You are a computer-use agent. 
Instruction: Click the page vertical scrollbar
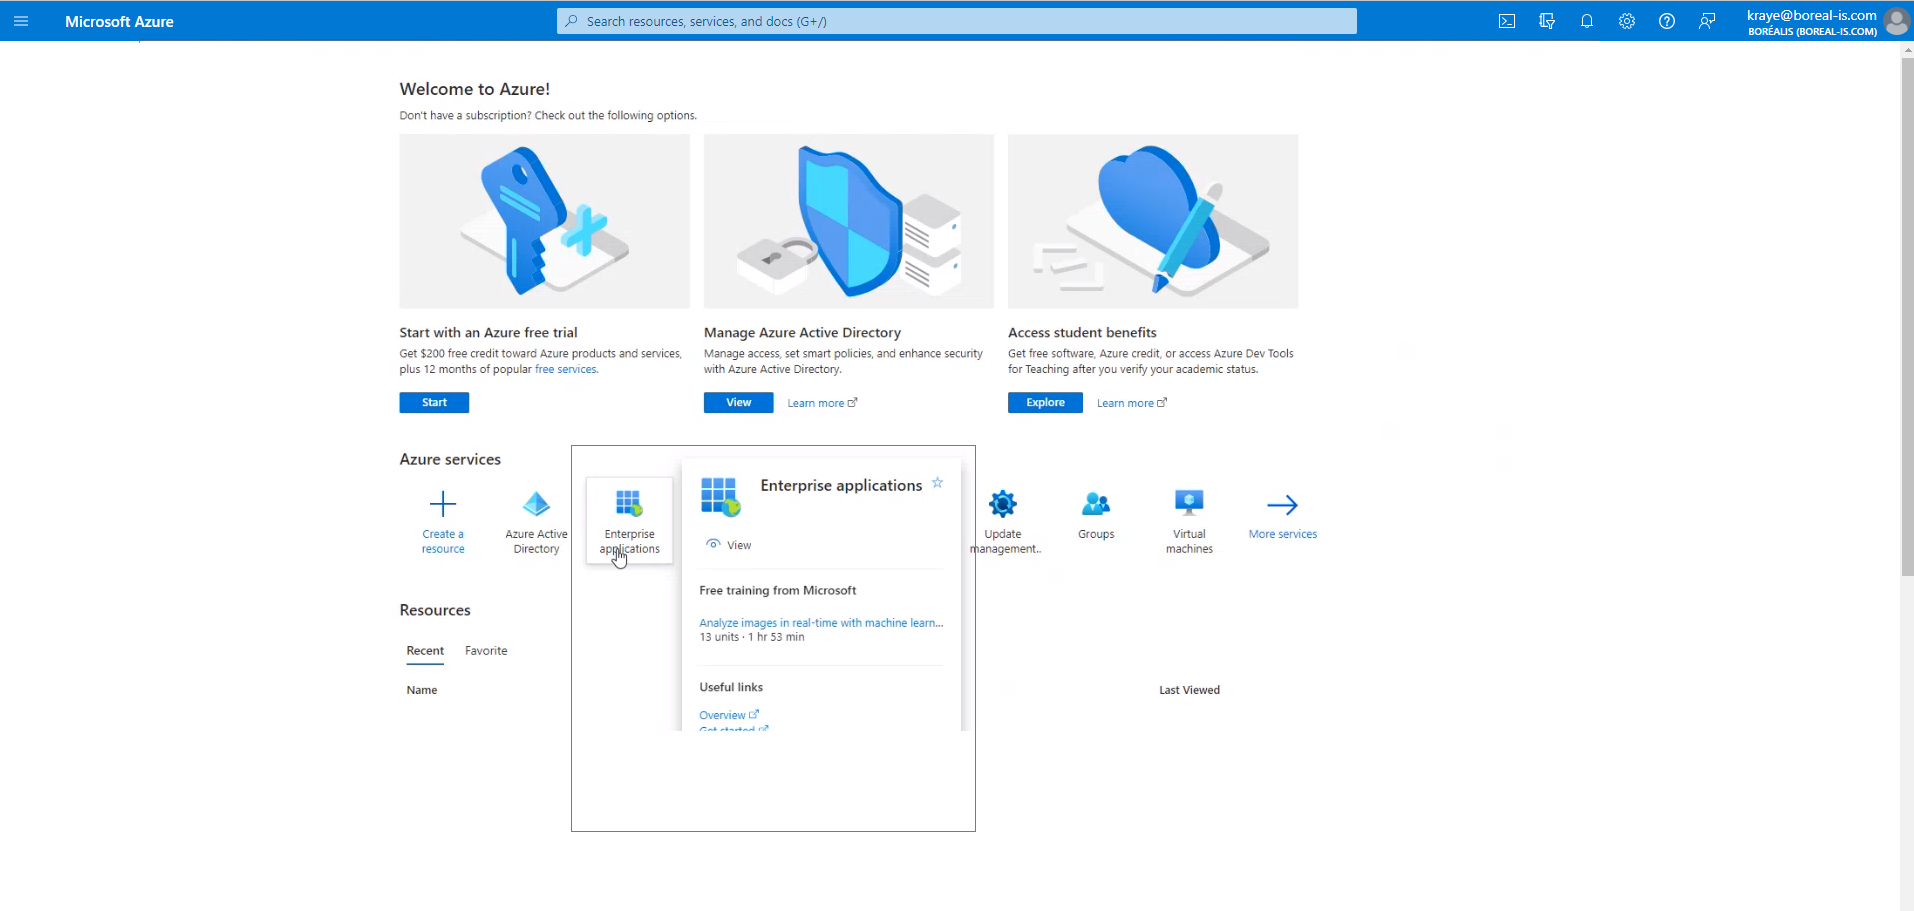pyautogui.click(x=1907, y=316)
